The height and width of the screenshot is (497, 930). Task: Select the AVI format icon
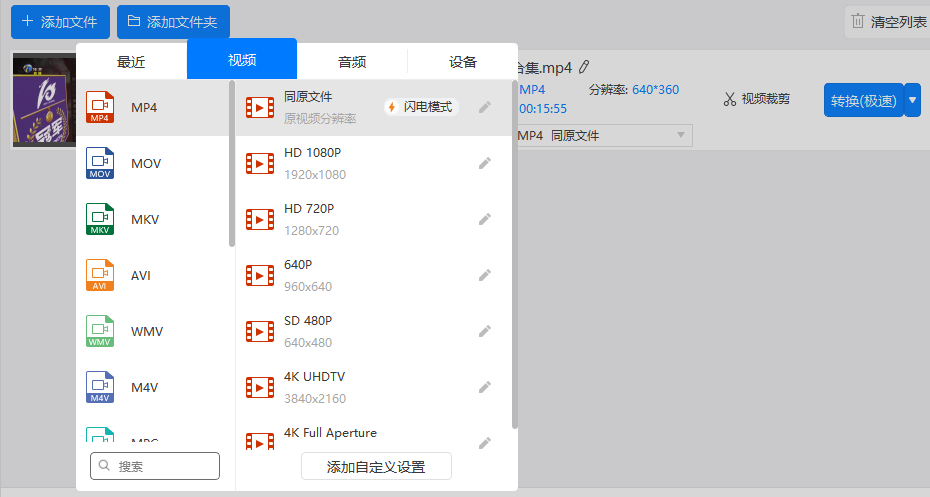(100, 275)
